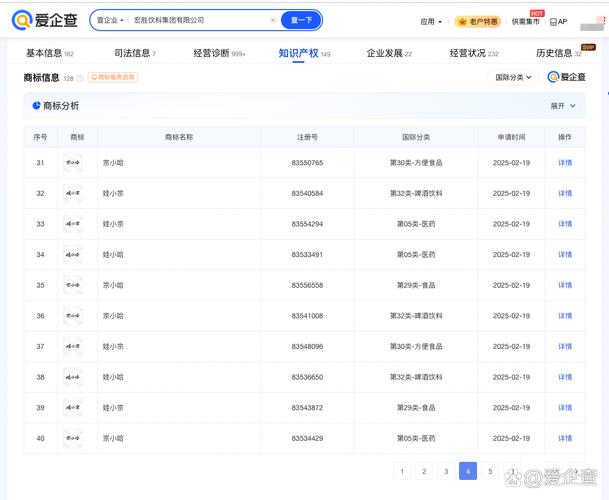Image resolution: width=609 pixels, height=500 pixels.
Task: Click trademark thumbnail for row 32
Action: click(x=73, y=193)
